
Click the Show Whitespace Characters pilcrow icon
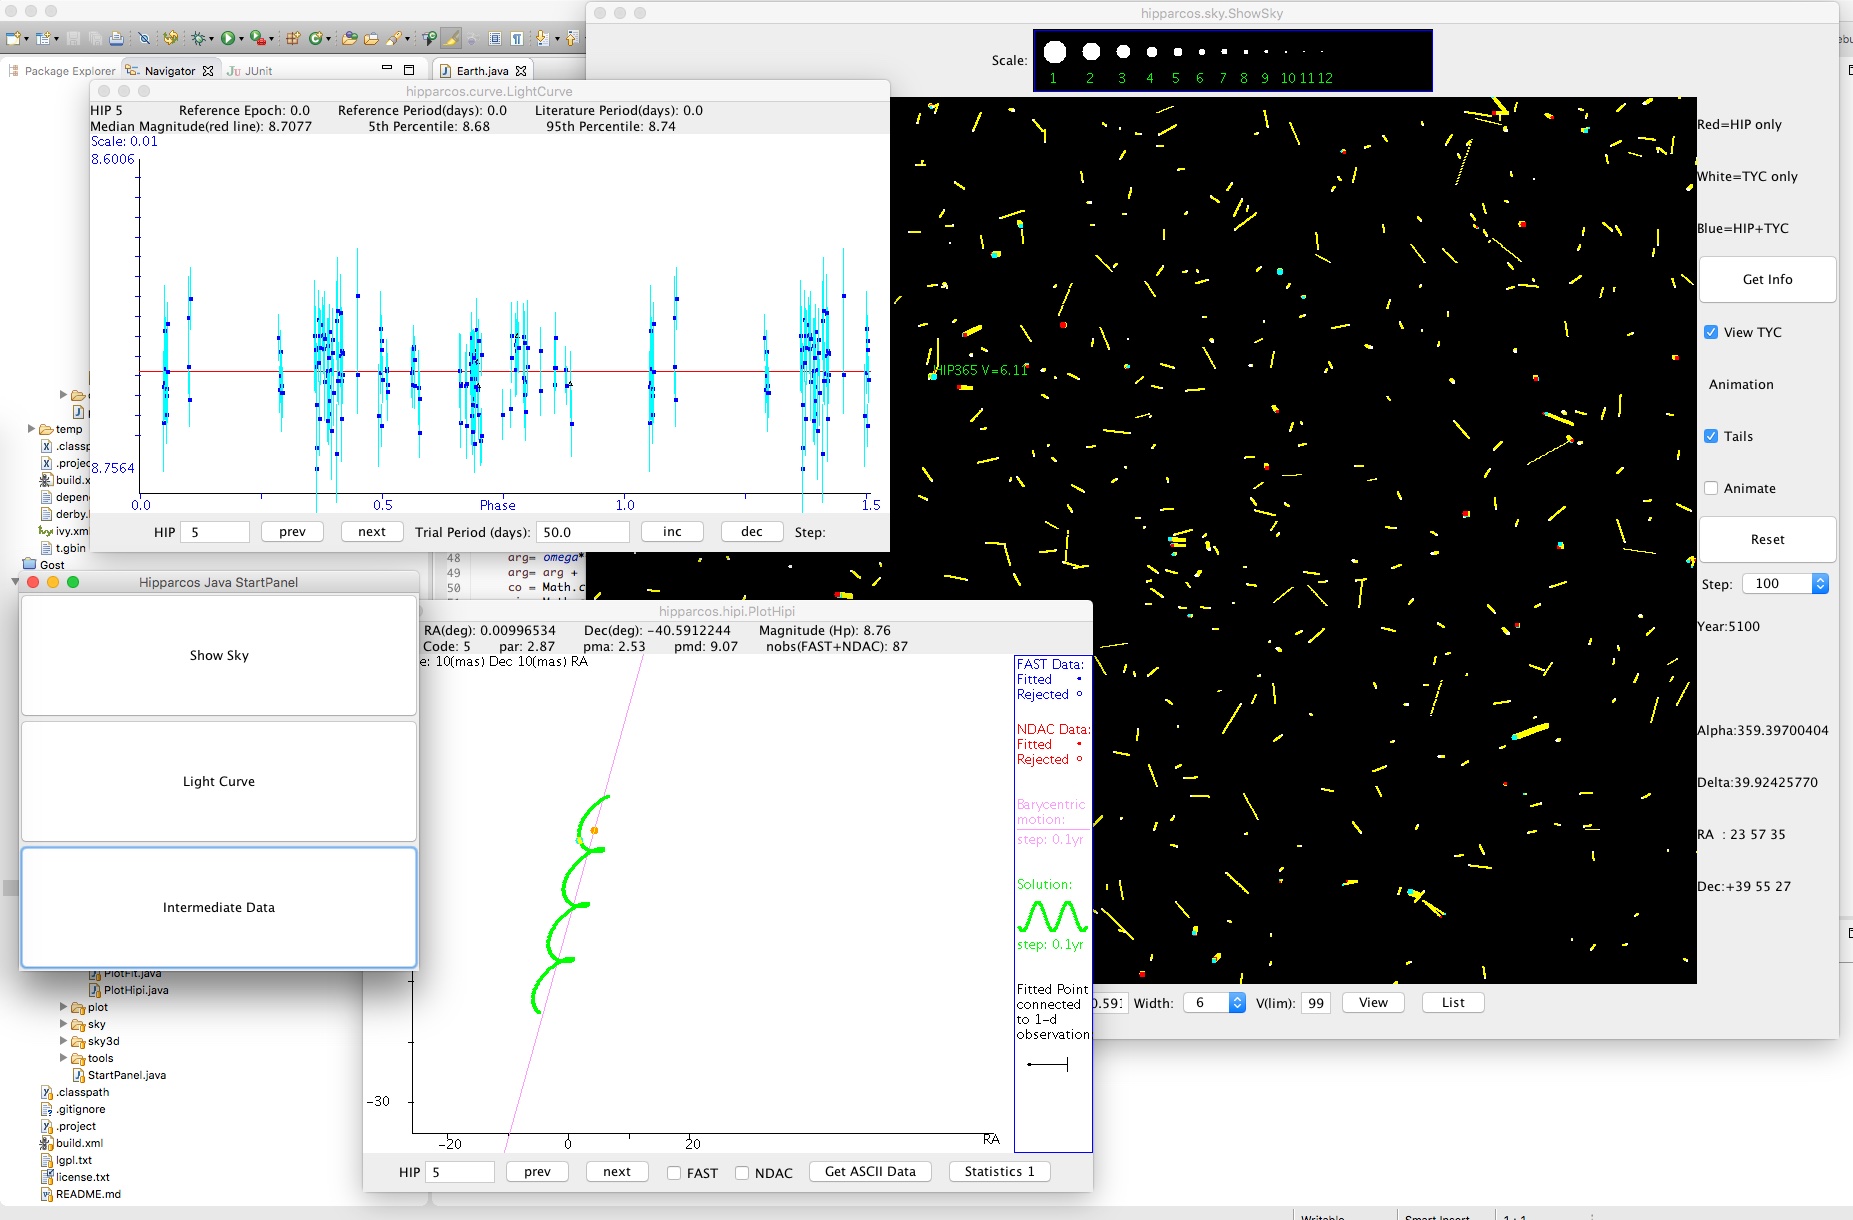(517, 38)
